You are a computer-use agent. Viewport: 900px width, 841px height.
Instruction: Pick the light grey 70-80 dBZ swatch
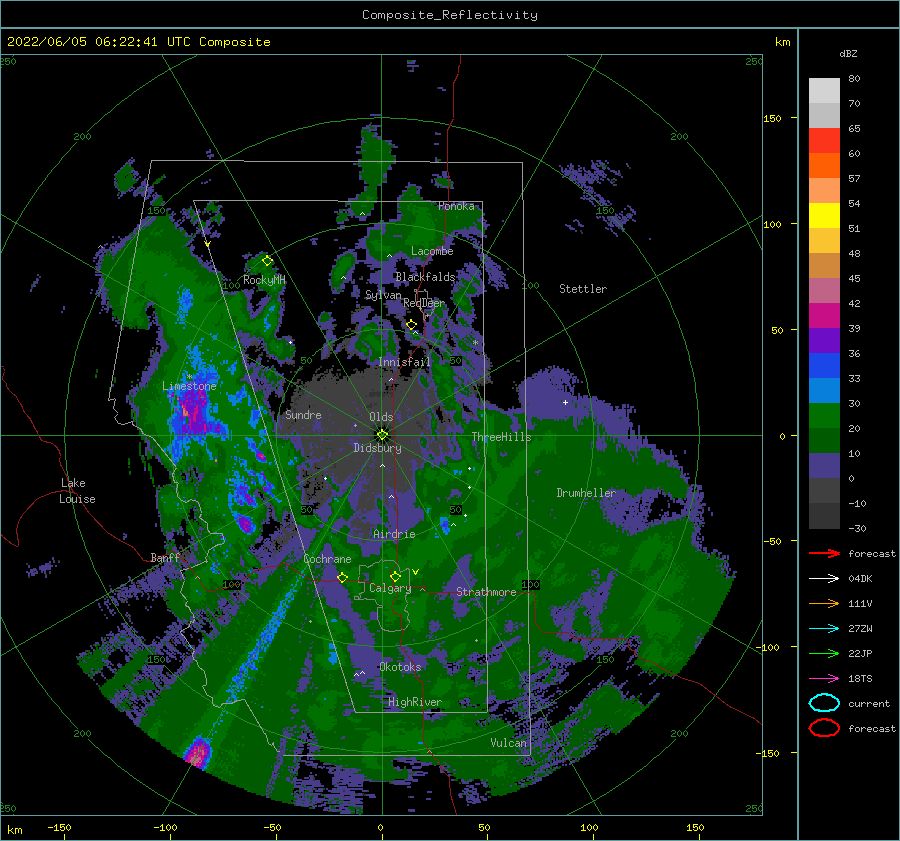point(824,91)
